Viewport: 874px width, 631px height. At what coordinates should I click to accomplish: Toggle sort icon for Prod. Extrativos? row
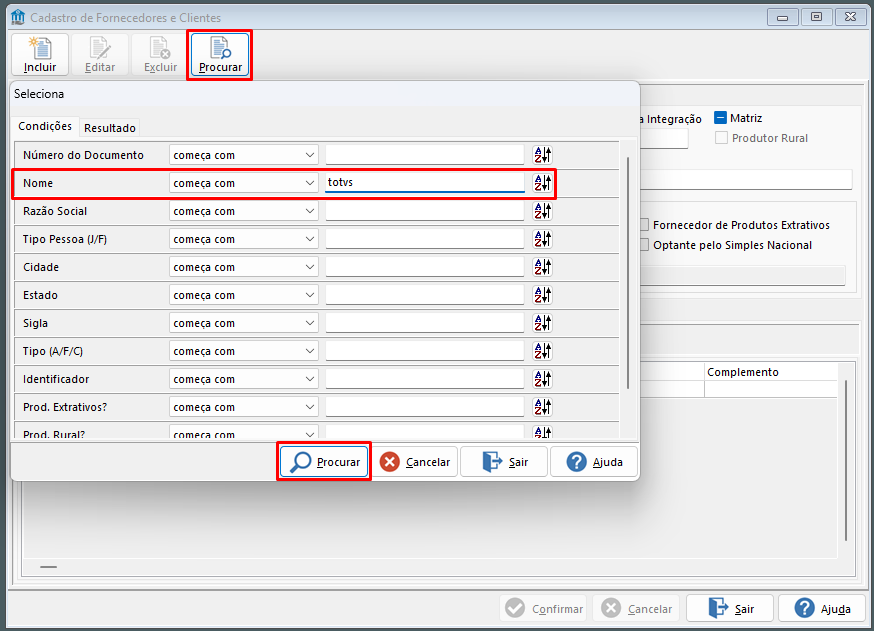(x=542, y=407)
